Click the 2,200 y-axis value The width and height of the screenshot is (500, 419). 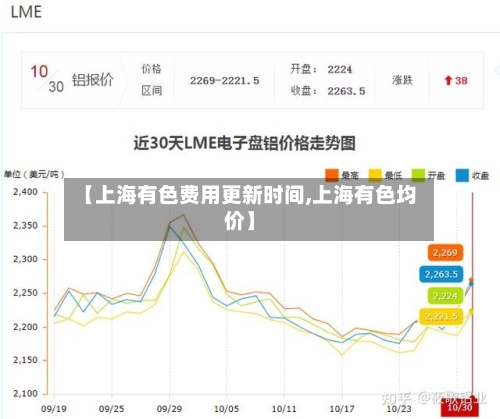click(25, 327)
